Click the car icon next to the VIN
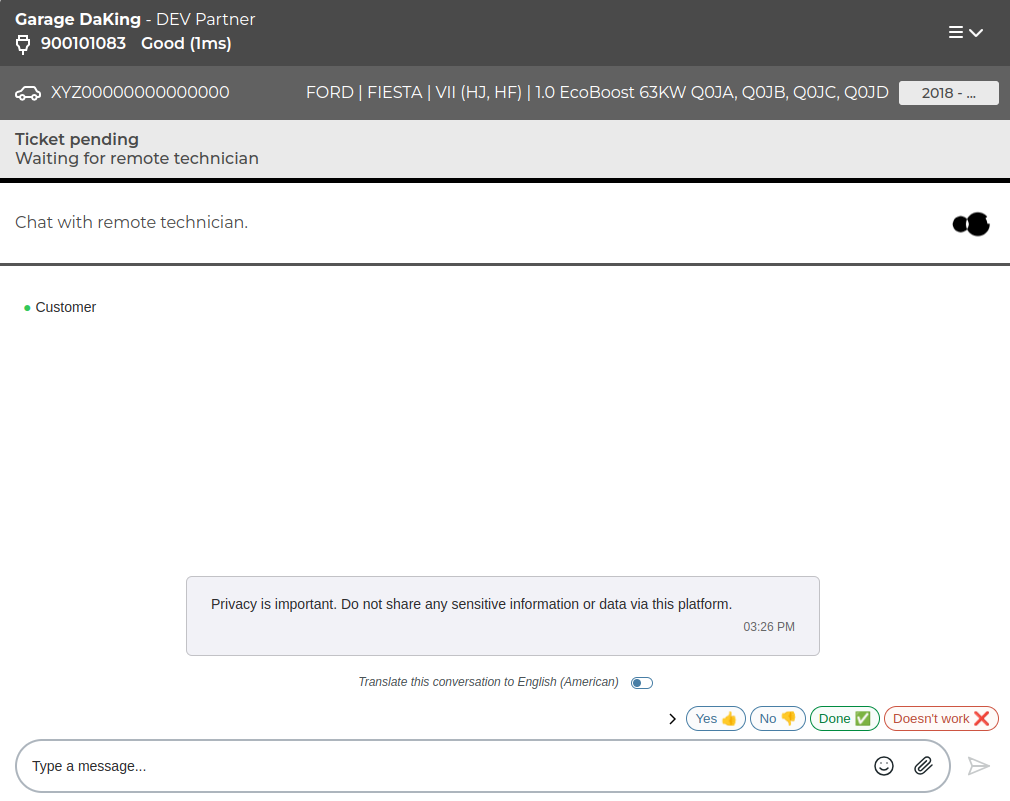 point(28,92)
